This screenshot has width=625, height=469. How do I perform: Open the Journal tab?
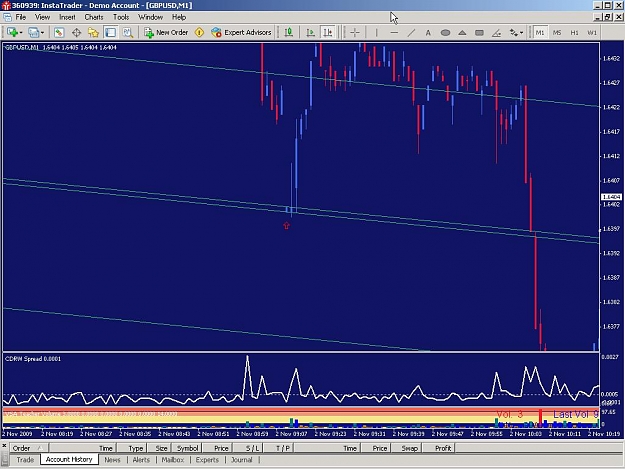tap(242, 460)
